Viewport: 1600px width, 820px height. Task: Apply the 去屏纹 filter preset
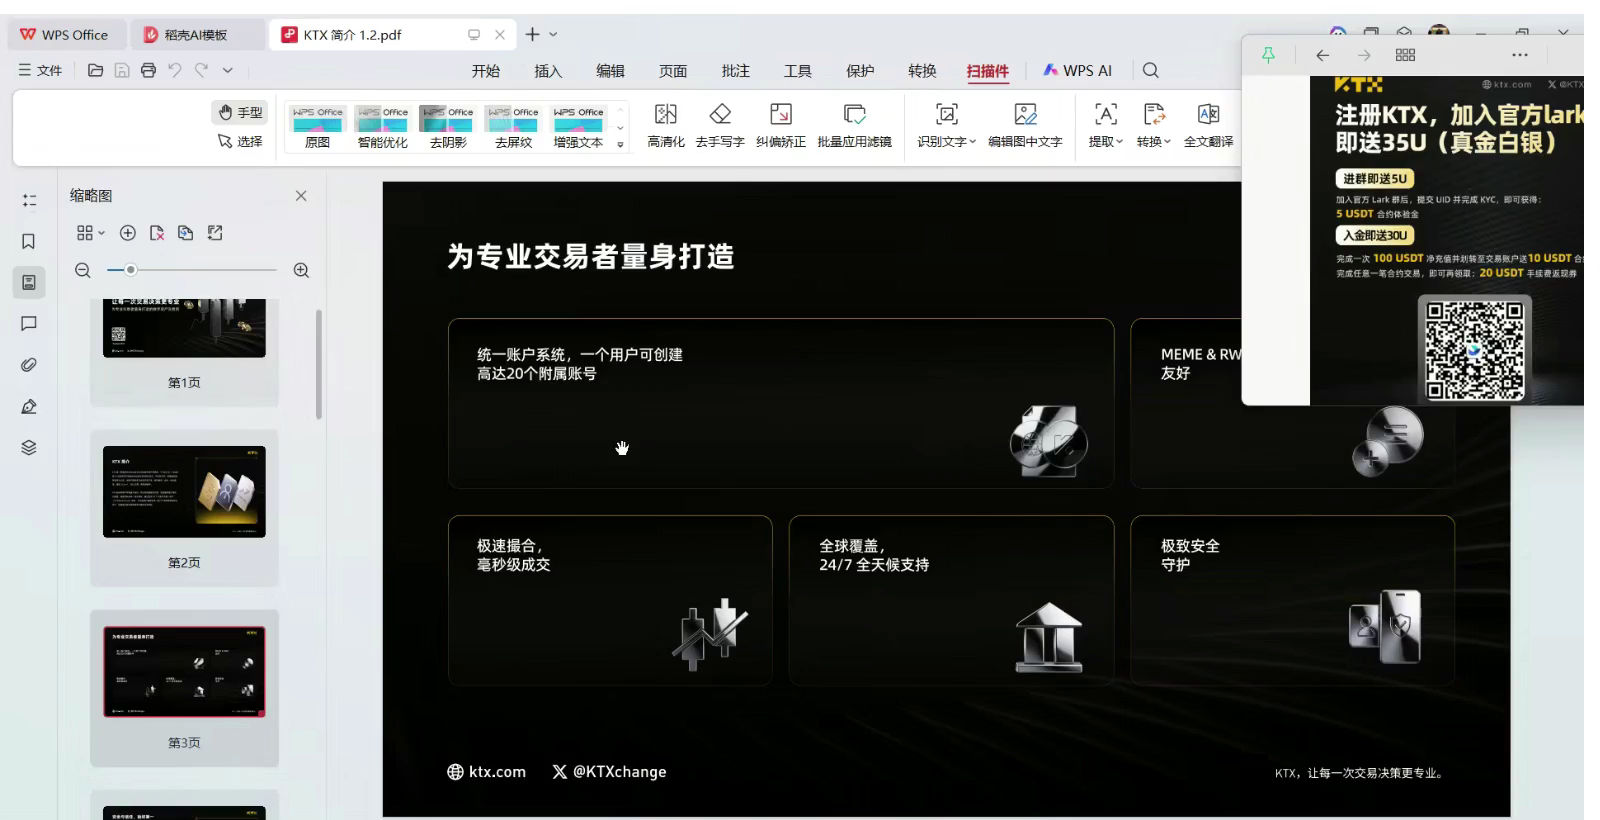coord(512,127)
